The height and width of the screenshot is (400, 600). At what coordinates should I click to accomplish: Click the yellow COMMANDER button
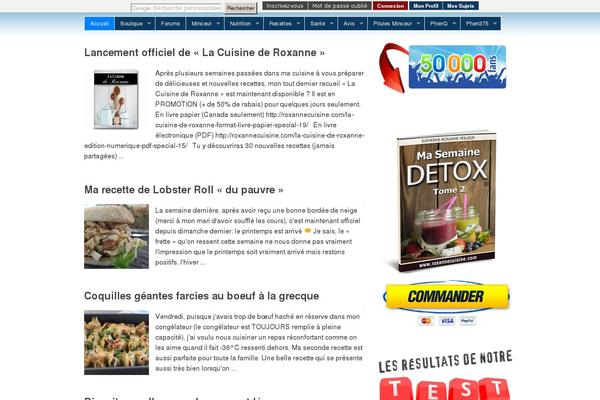(447, 296)
